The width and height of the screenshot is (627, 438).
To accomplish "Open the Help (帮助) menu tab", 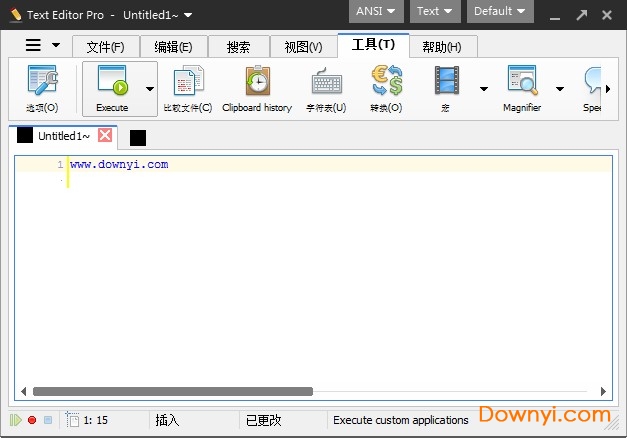I will coord(443,47).
